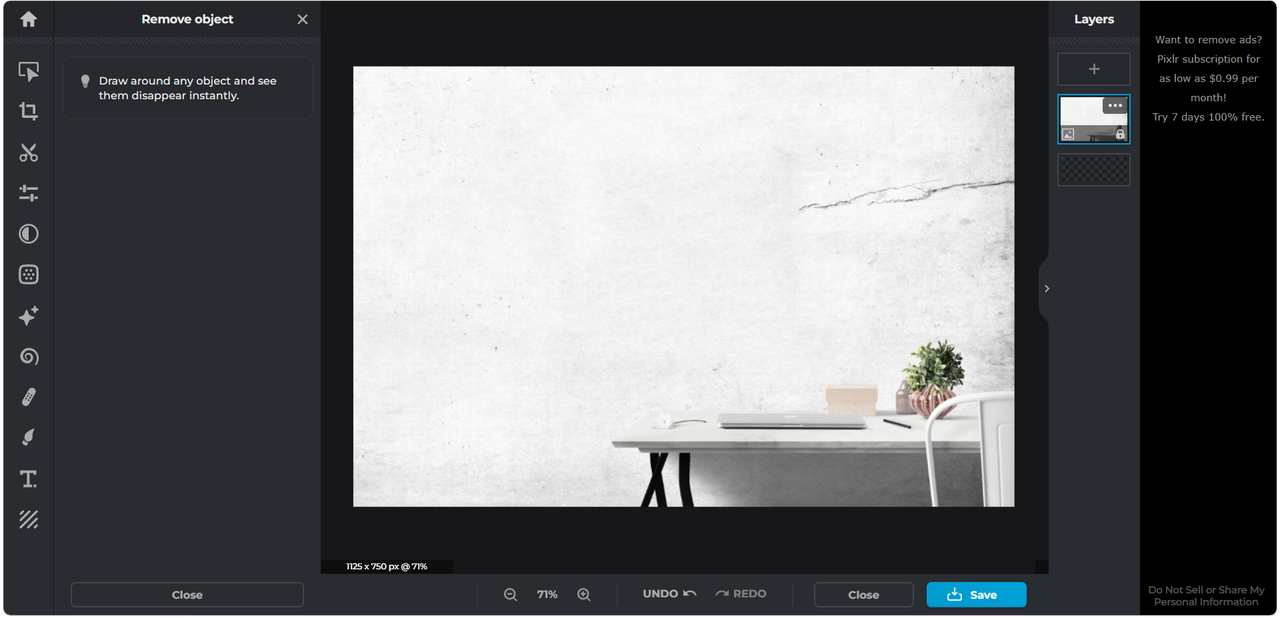Image resolution: width=1280 pixels, height=618 pixels.
Task: Add a new layer with plus button
Action: tap(1094, 69)
